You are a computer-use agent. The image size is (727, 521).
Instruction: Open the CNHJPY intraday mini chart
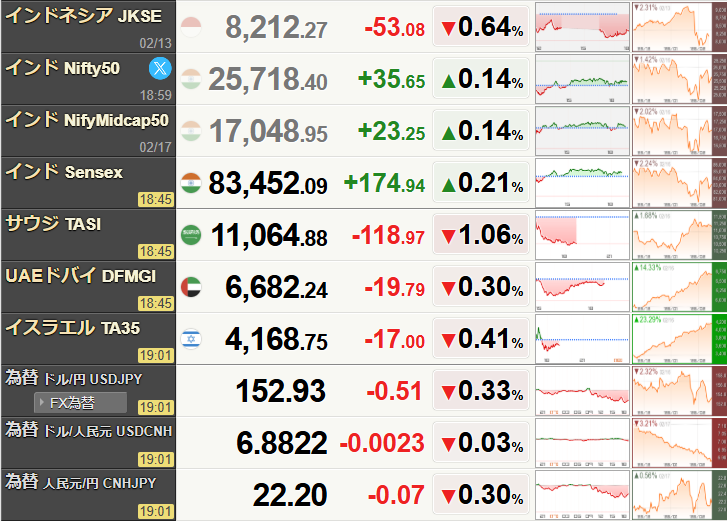(x=582, y=495)
